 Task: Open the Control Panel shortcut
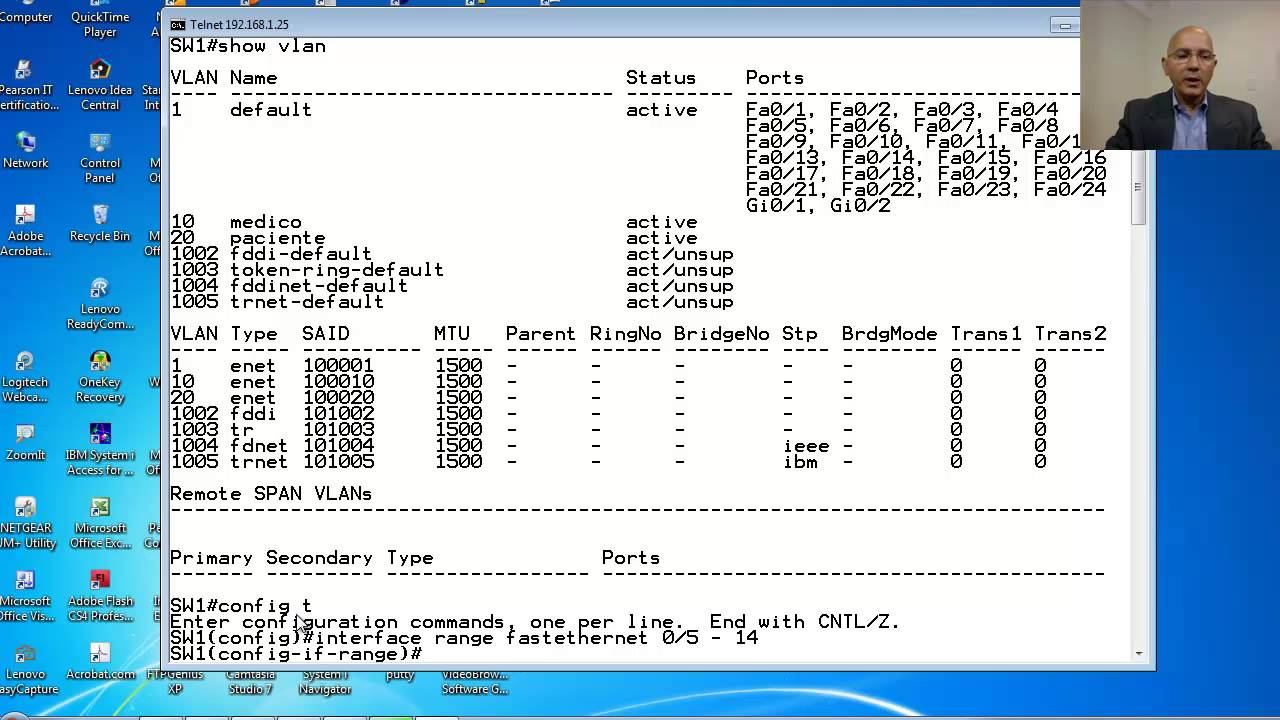pyautogui.click(x=100, y=157)
